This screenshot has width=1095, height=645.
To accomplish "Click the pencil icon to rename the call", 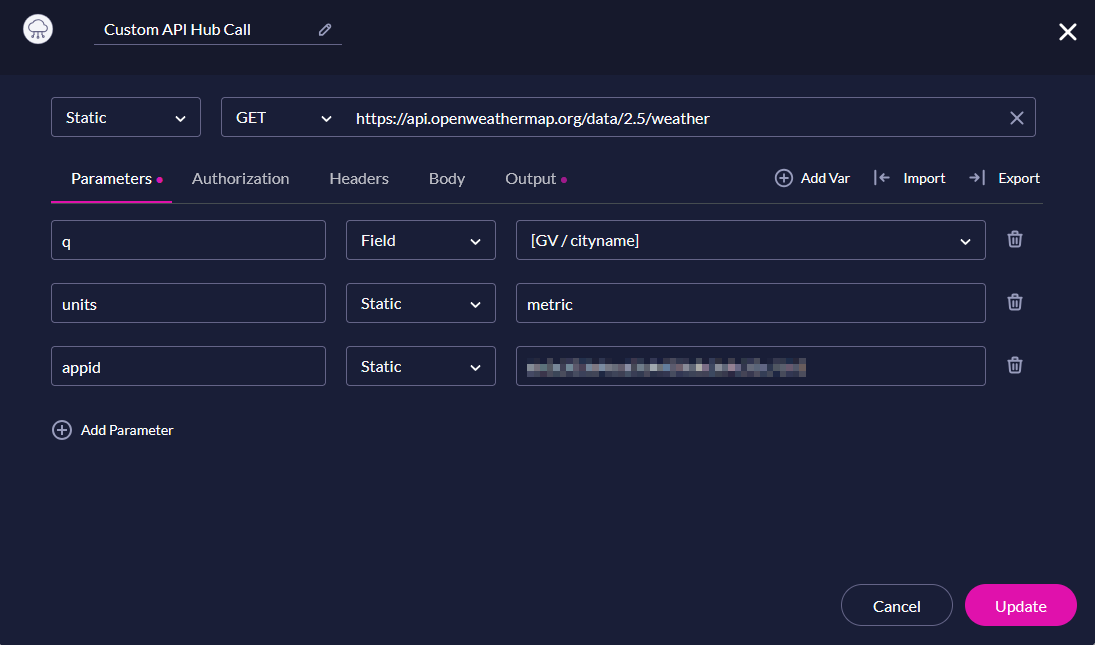I will (x=324, y=30).
